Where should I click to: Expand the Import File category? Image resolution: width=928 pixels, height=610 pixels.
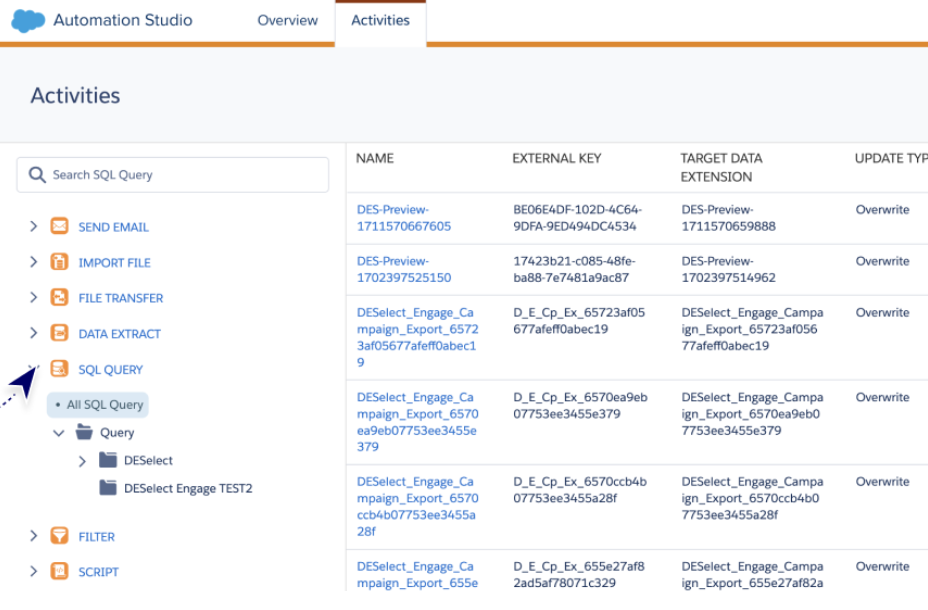pos(34,262)
